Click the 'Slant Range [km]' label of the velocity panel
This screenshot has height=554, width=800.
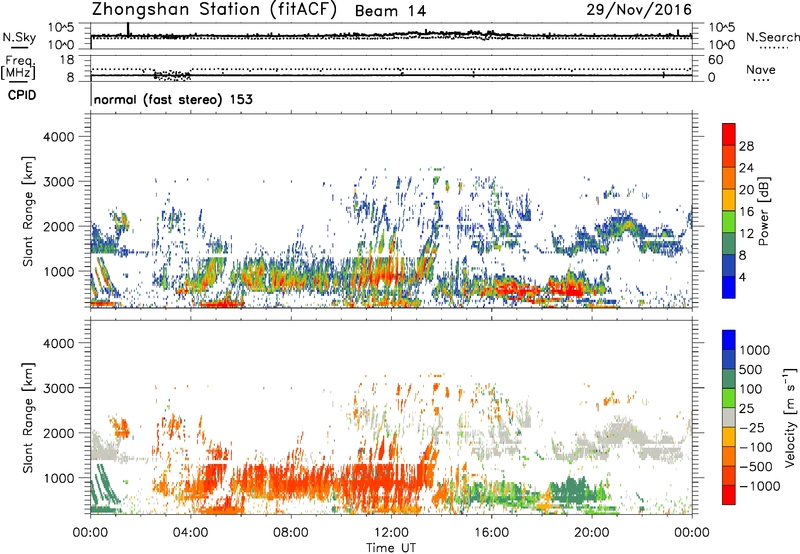click(28, 418)
